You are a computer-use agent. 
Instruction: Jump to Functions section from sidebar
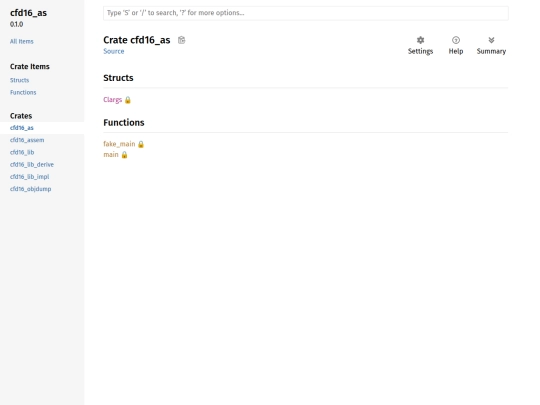click(x=23, y=92)
